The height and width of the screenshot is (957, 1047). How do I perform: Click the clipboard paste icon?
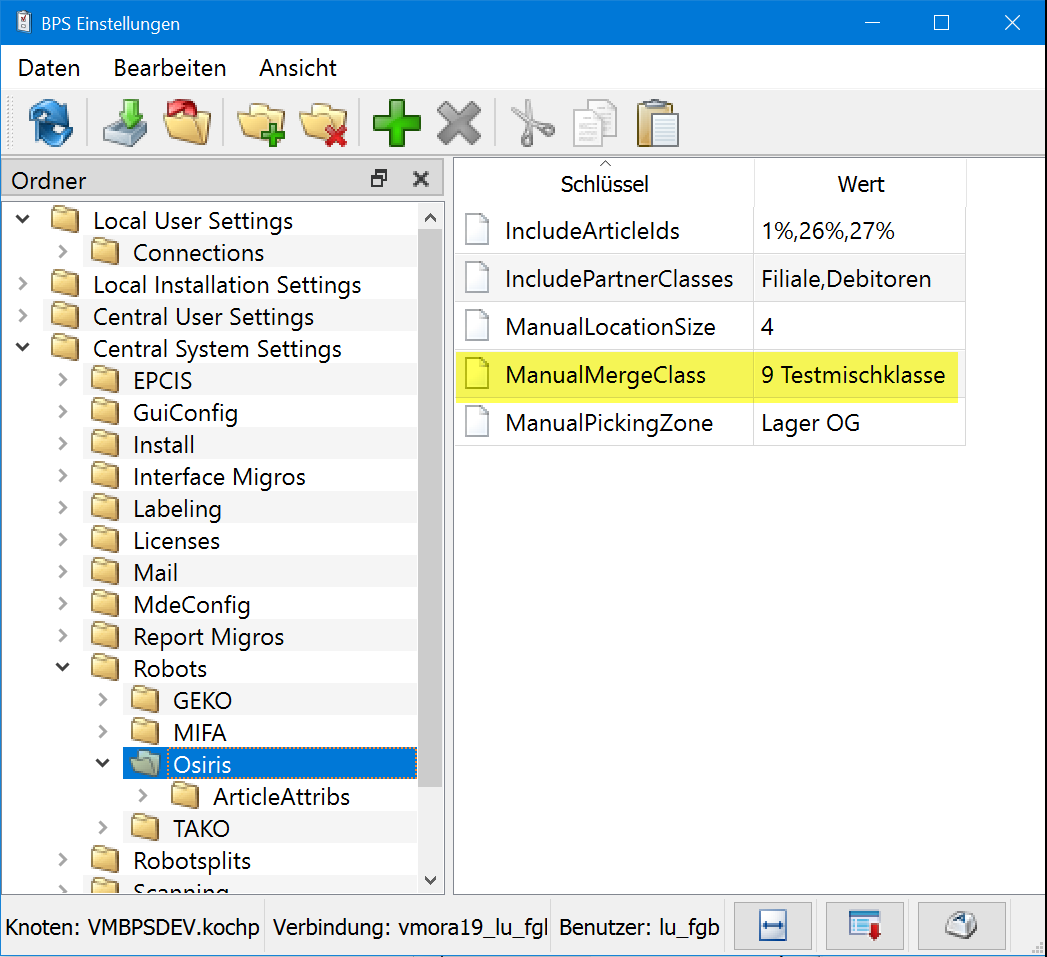pyautogui.click(x=657, y=124)
